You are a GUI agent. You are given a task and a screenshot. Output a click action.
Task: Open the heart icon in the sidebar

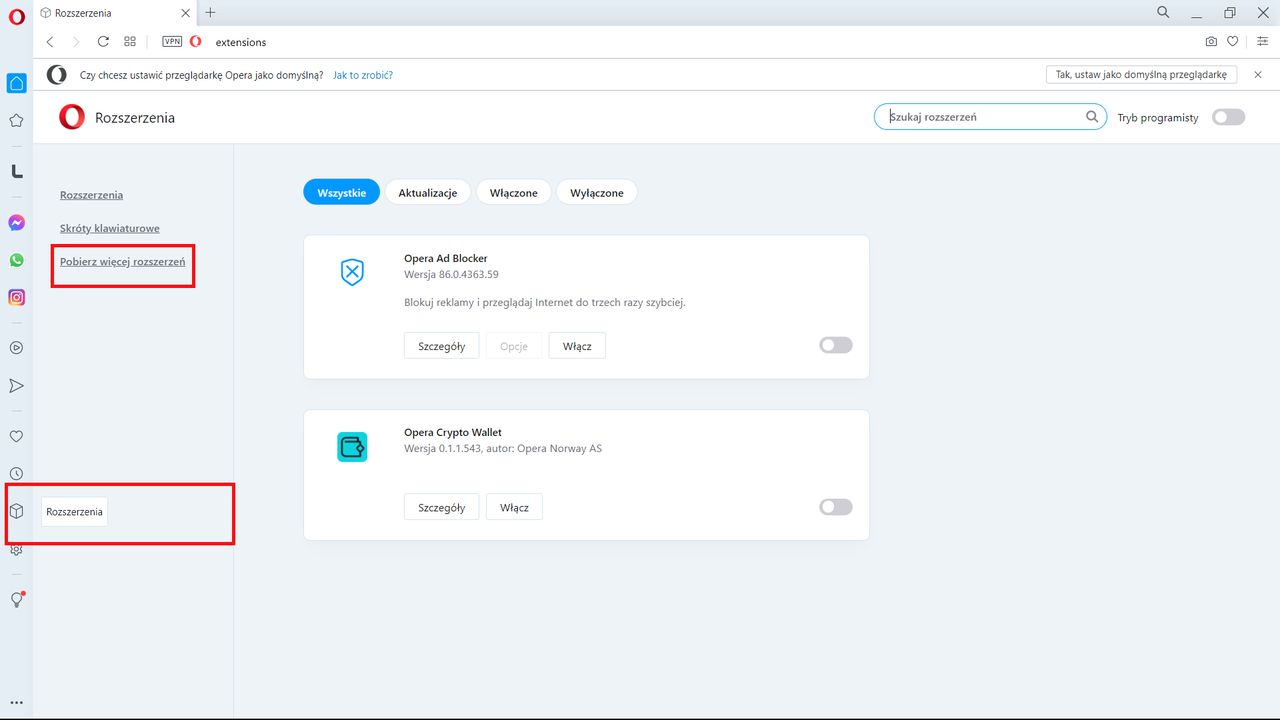(x=16, y=436)
